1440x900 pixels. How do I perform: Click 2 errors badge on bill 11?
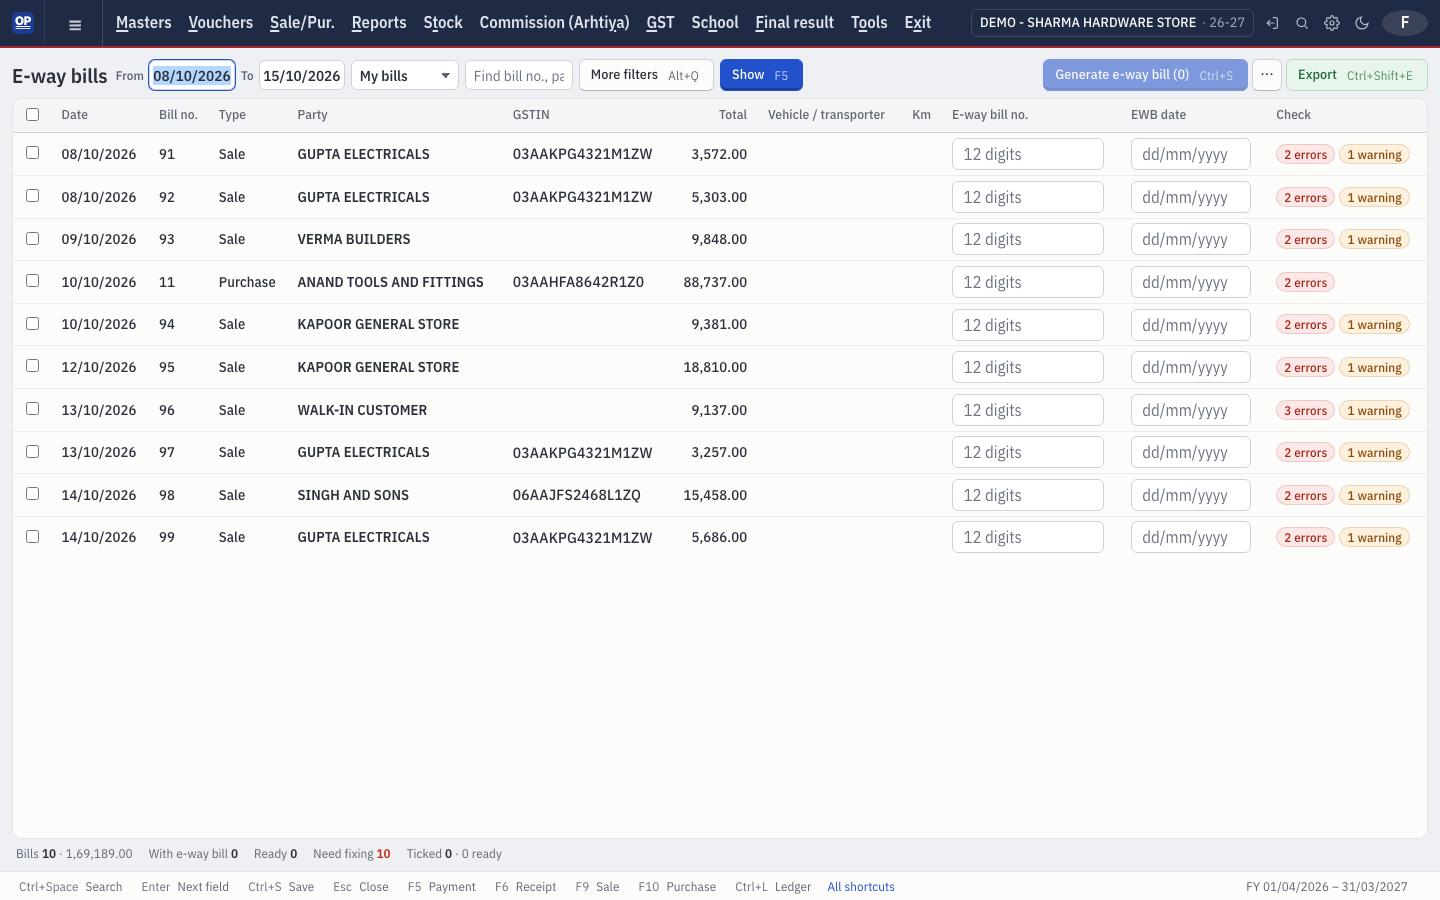[1305, 283]
